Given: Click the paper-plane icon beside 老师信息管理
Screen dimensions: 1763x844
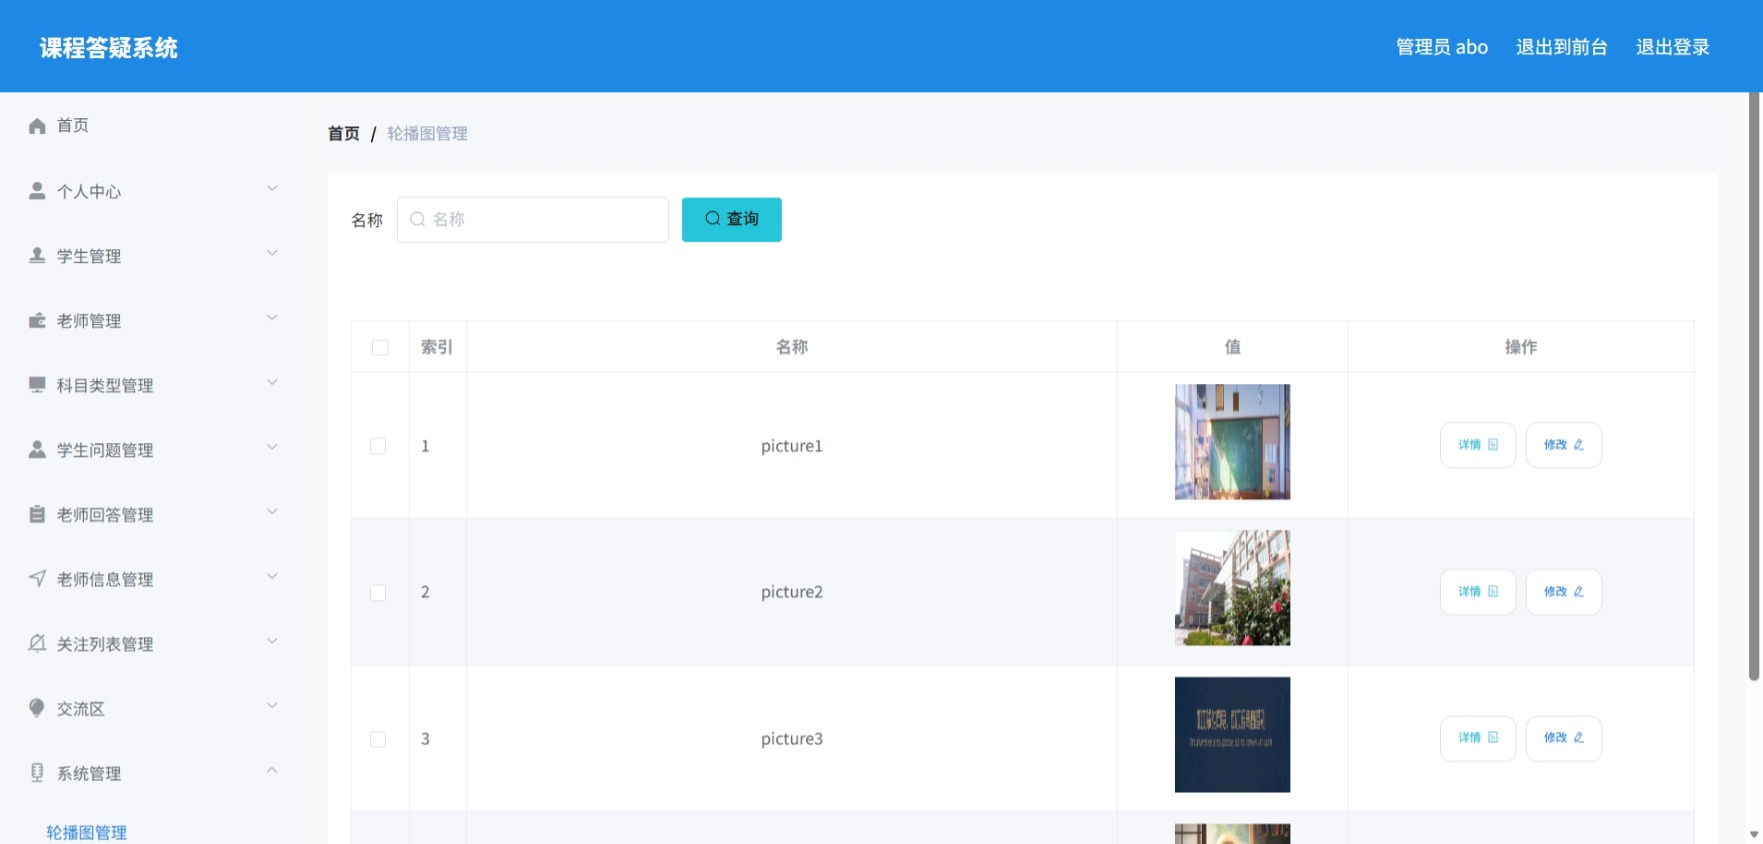Looking at the screenshot, I should (37, 579).
